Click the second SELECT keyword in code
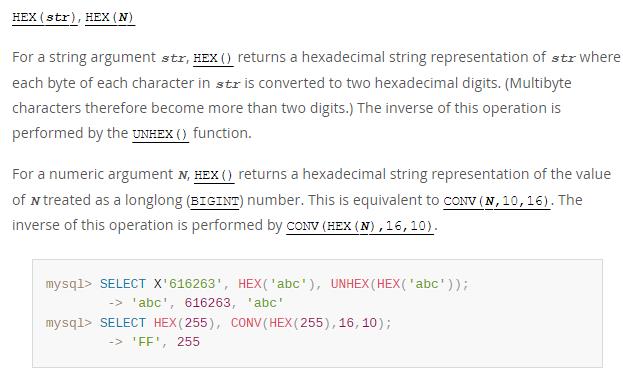 [123, 323]
